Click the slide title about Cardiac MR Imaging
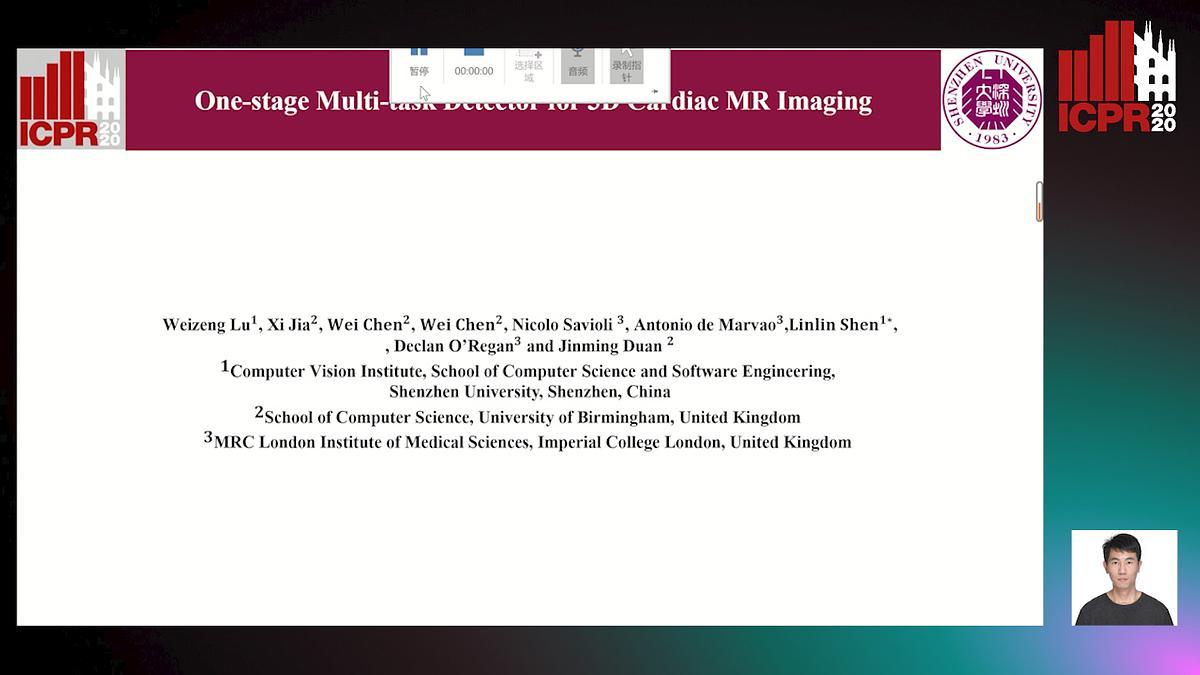Image resolution: width=1200 pixels, height=675 pixels. [533, 102]
